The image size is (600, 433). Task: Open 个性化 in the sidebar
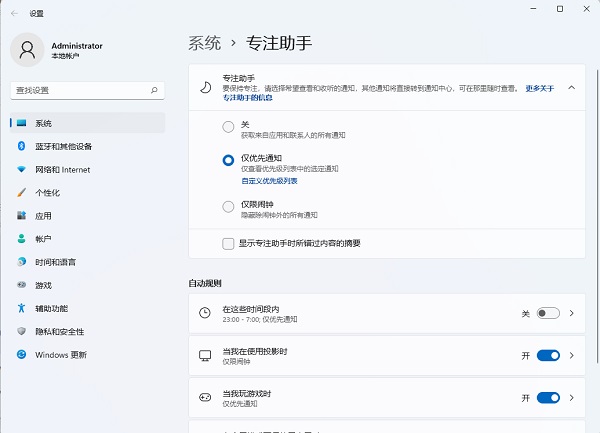click(48, 192)
